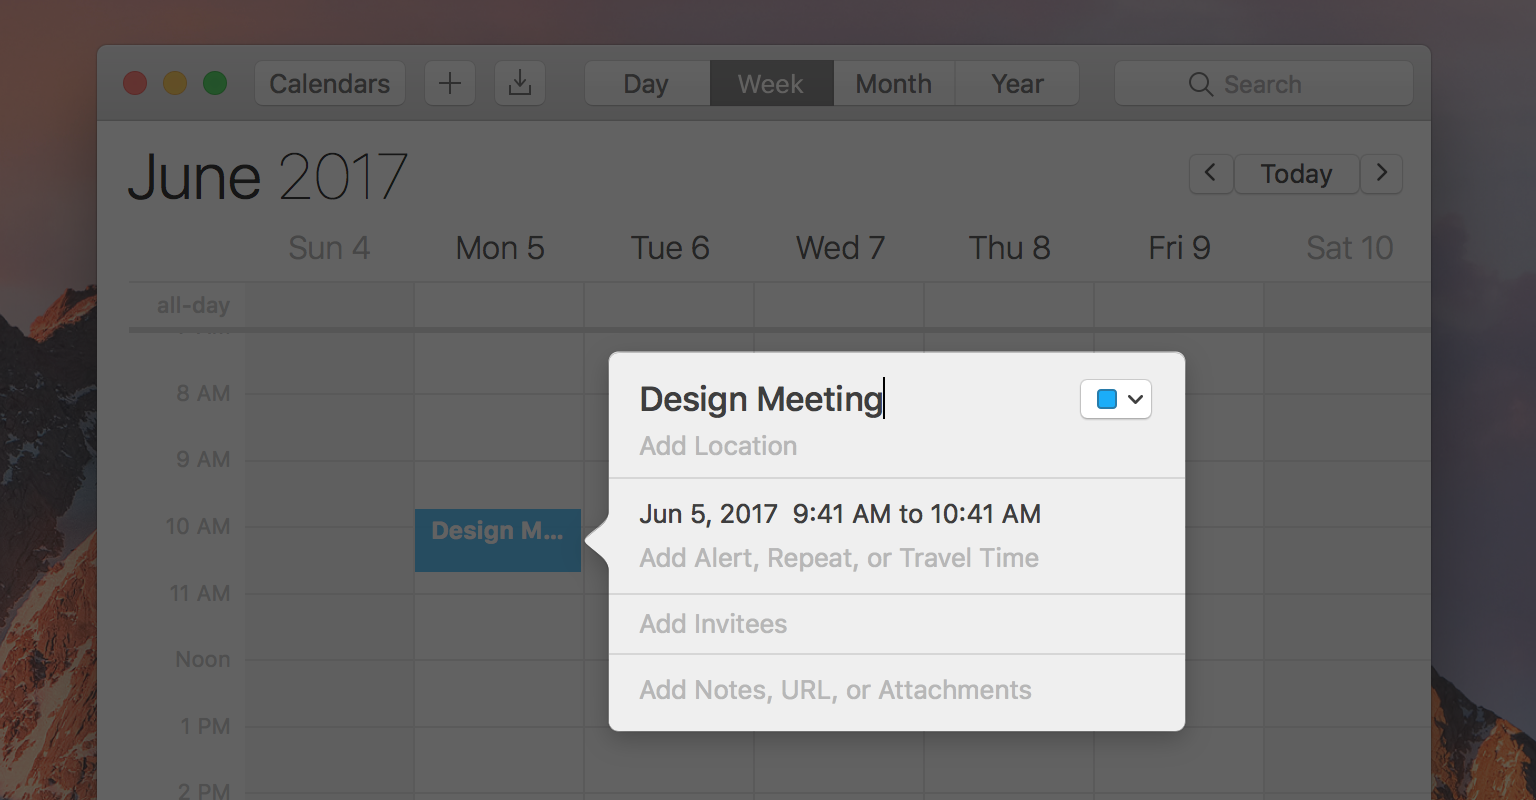This screenshot has width=1536, height=800.
Task: Open the Calendars list button
Action: click(x=330, y=84)
